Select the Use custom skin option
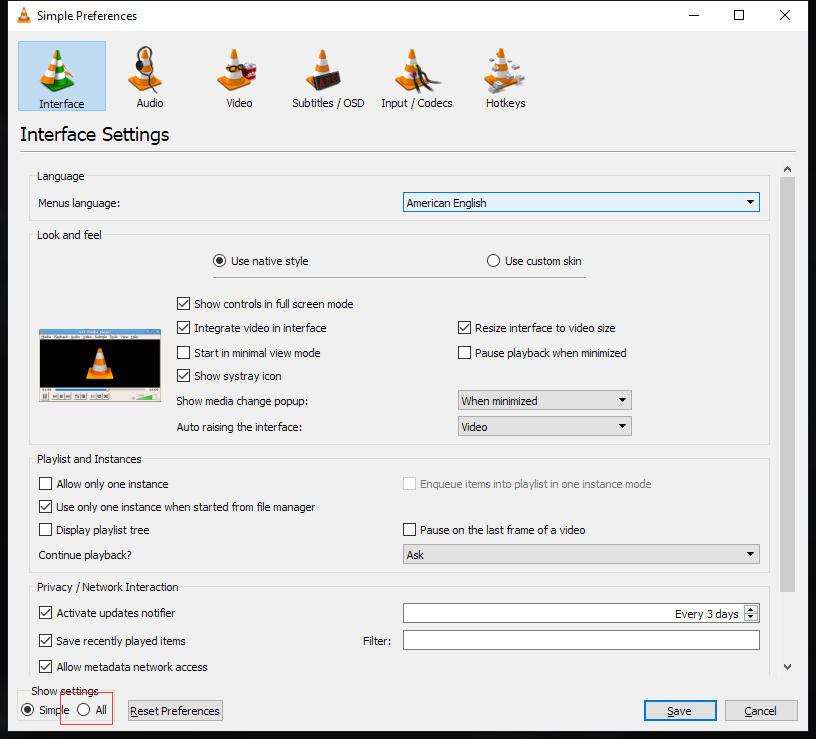Viewport: 816px width, 739px height. [x=493, y=260]
